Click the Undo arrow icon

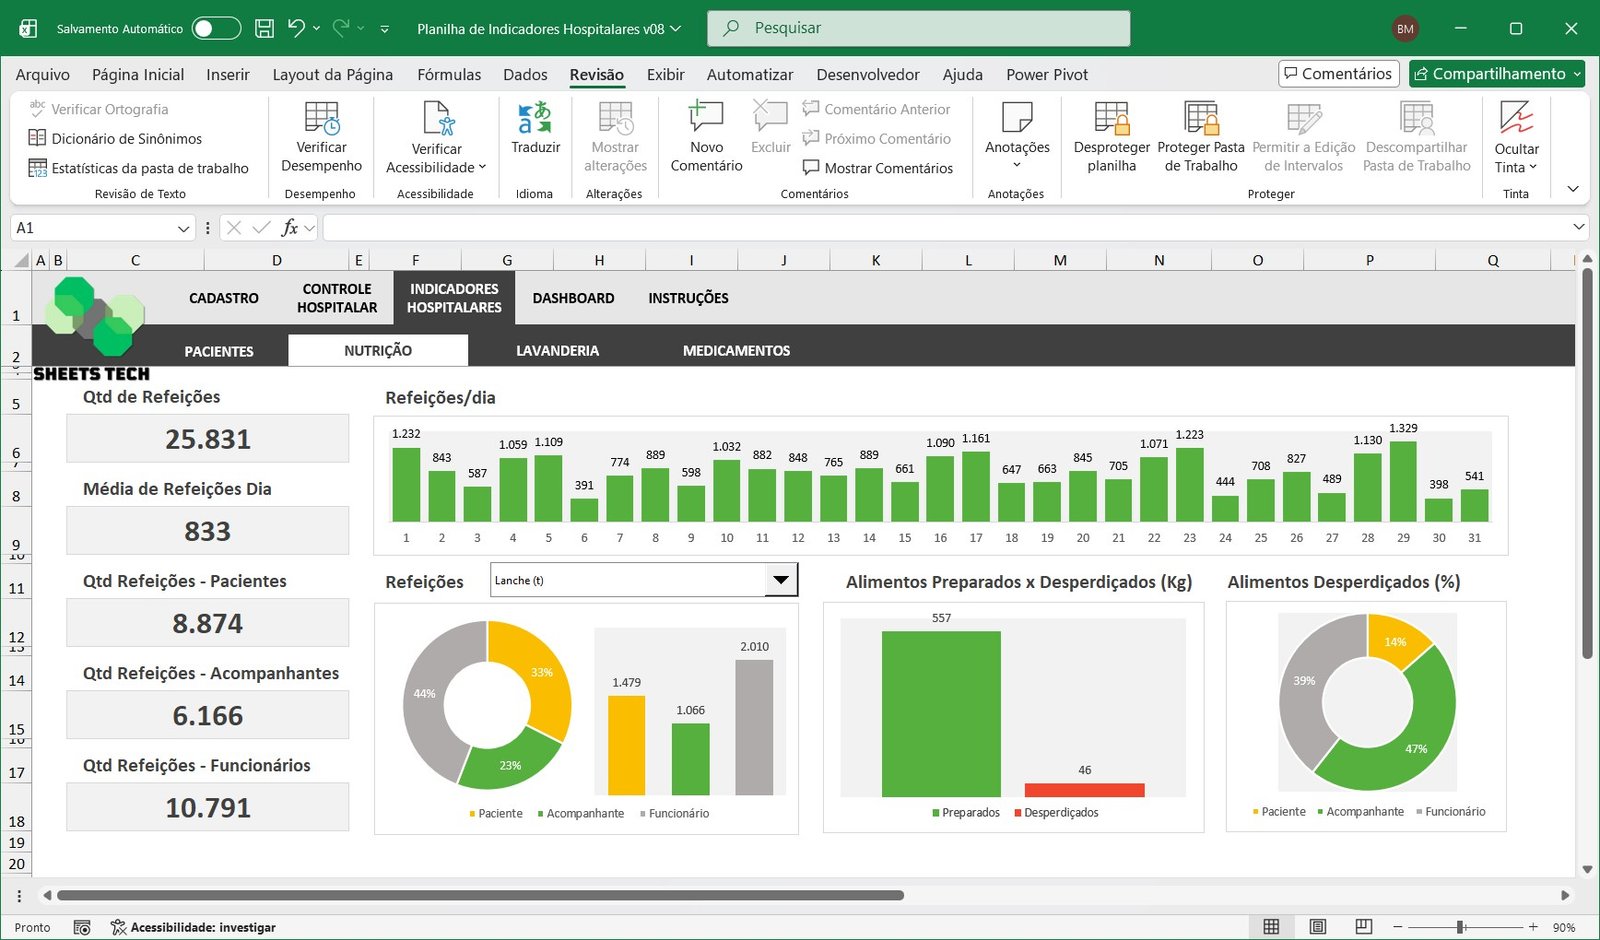(296, 28)
